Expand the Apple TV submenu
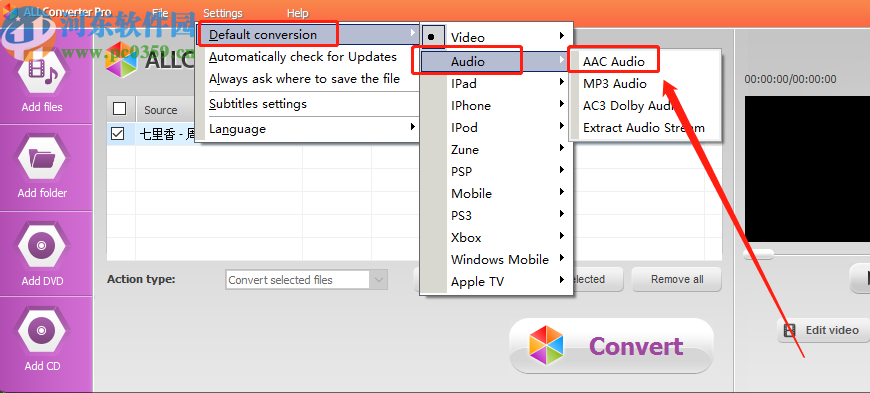This screenshot has height=393, width=870. [x=496, y=281]
